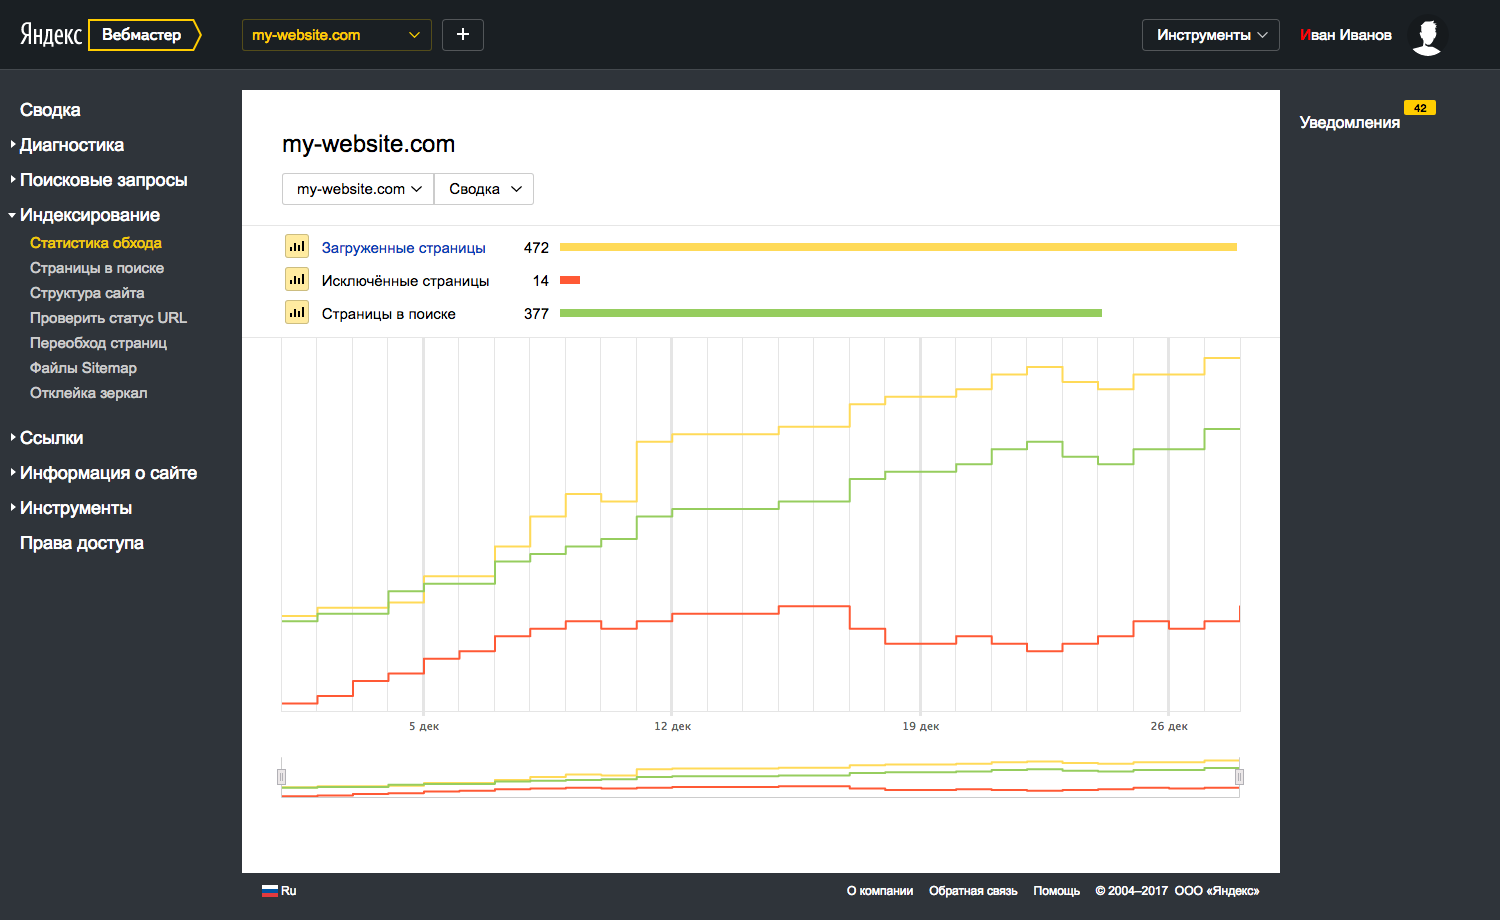Open Файлы Sitemap sidebar item
The height and width of the screenshot is (920, 1500).
click(x=83, y=368)
